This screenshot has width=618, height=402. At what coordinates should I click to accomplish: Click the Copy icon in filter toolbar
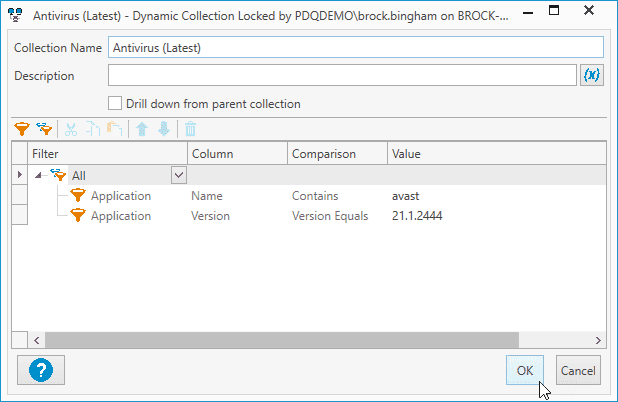[x=93, y=129]
